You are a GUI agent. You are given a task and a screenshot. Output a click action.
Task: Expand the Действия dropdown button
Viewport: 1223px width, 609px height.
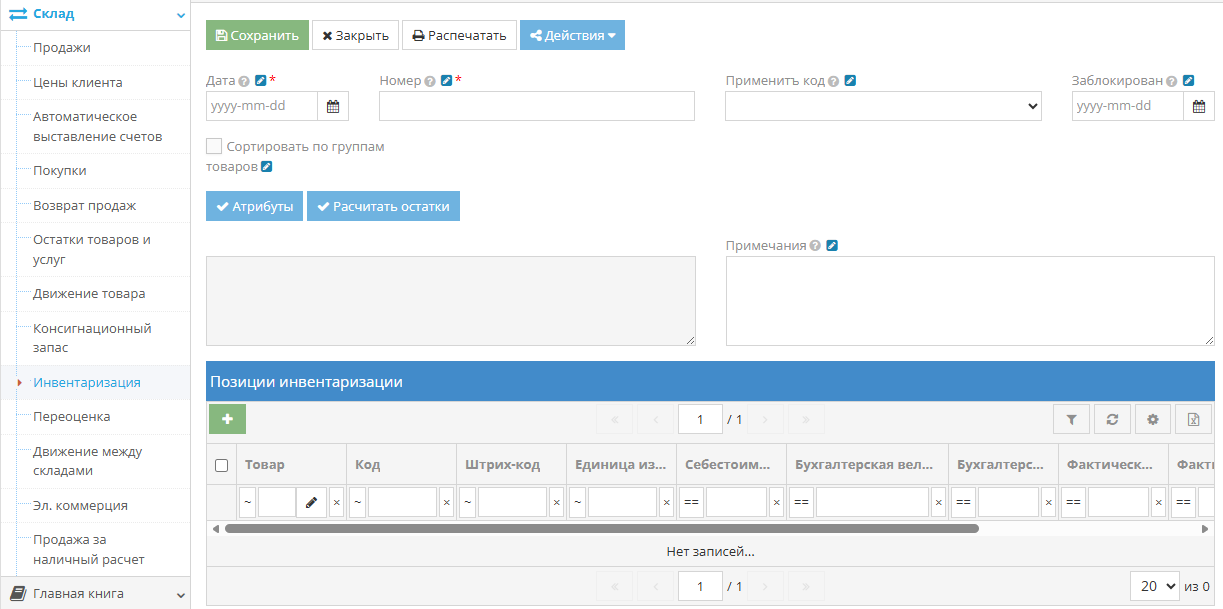(572, 35)
